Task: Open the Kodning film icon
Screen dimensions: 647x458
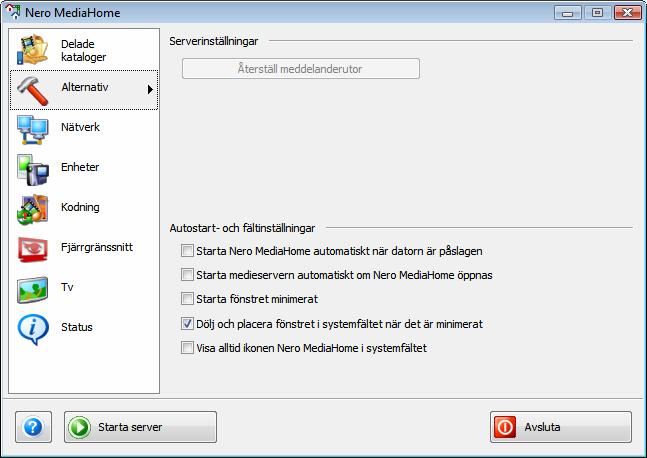Action: coord(33,209)
